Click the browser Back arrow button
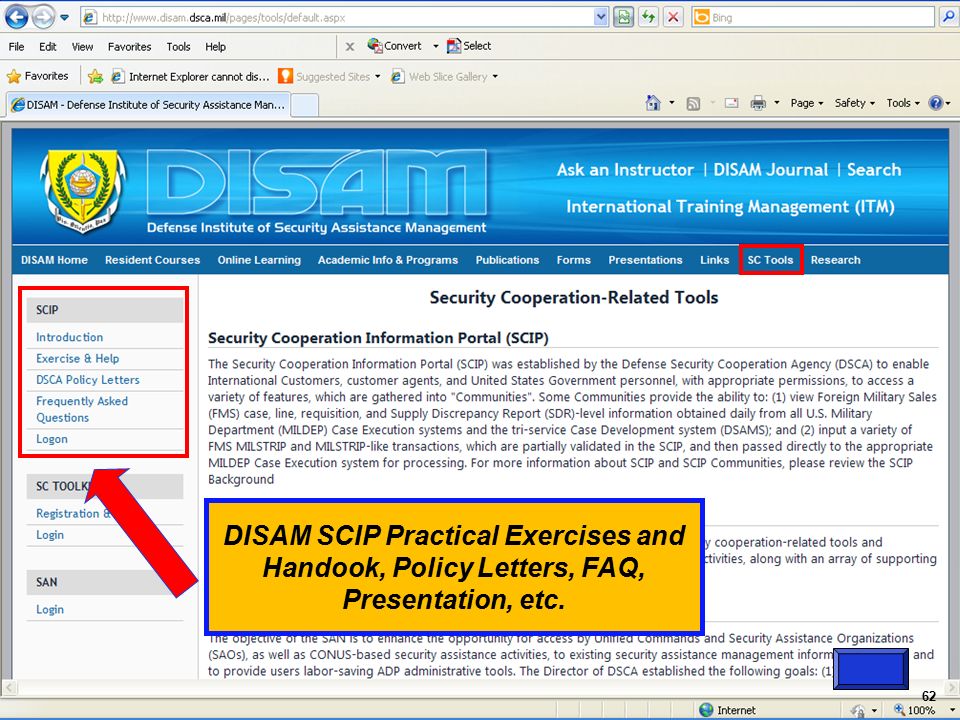Viewport: 960px width, 720px height. (17, 17)
